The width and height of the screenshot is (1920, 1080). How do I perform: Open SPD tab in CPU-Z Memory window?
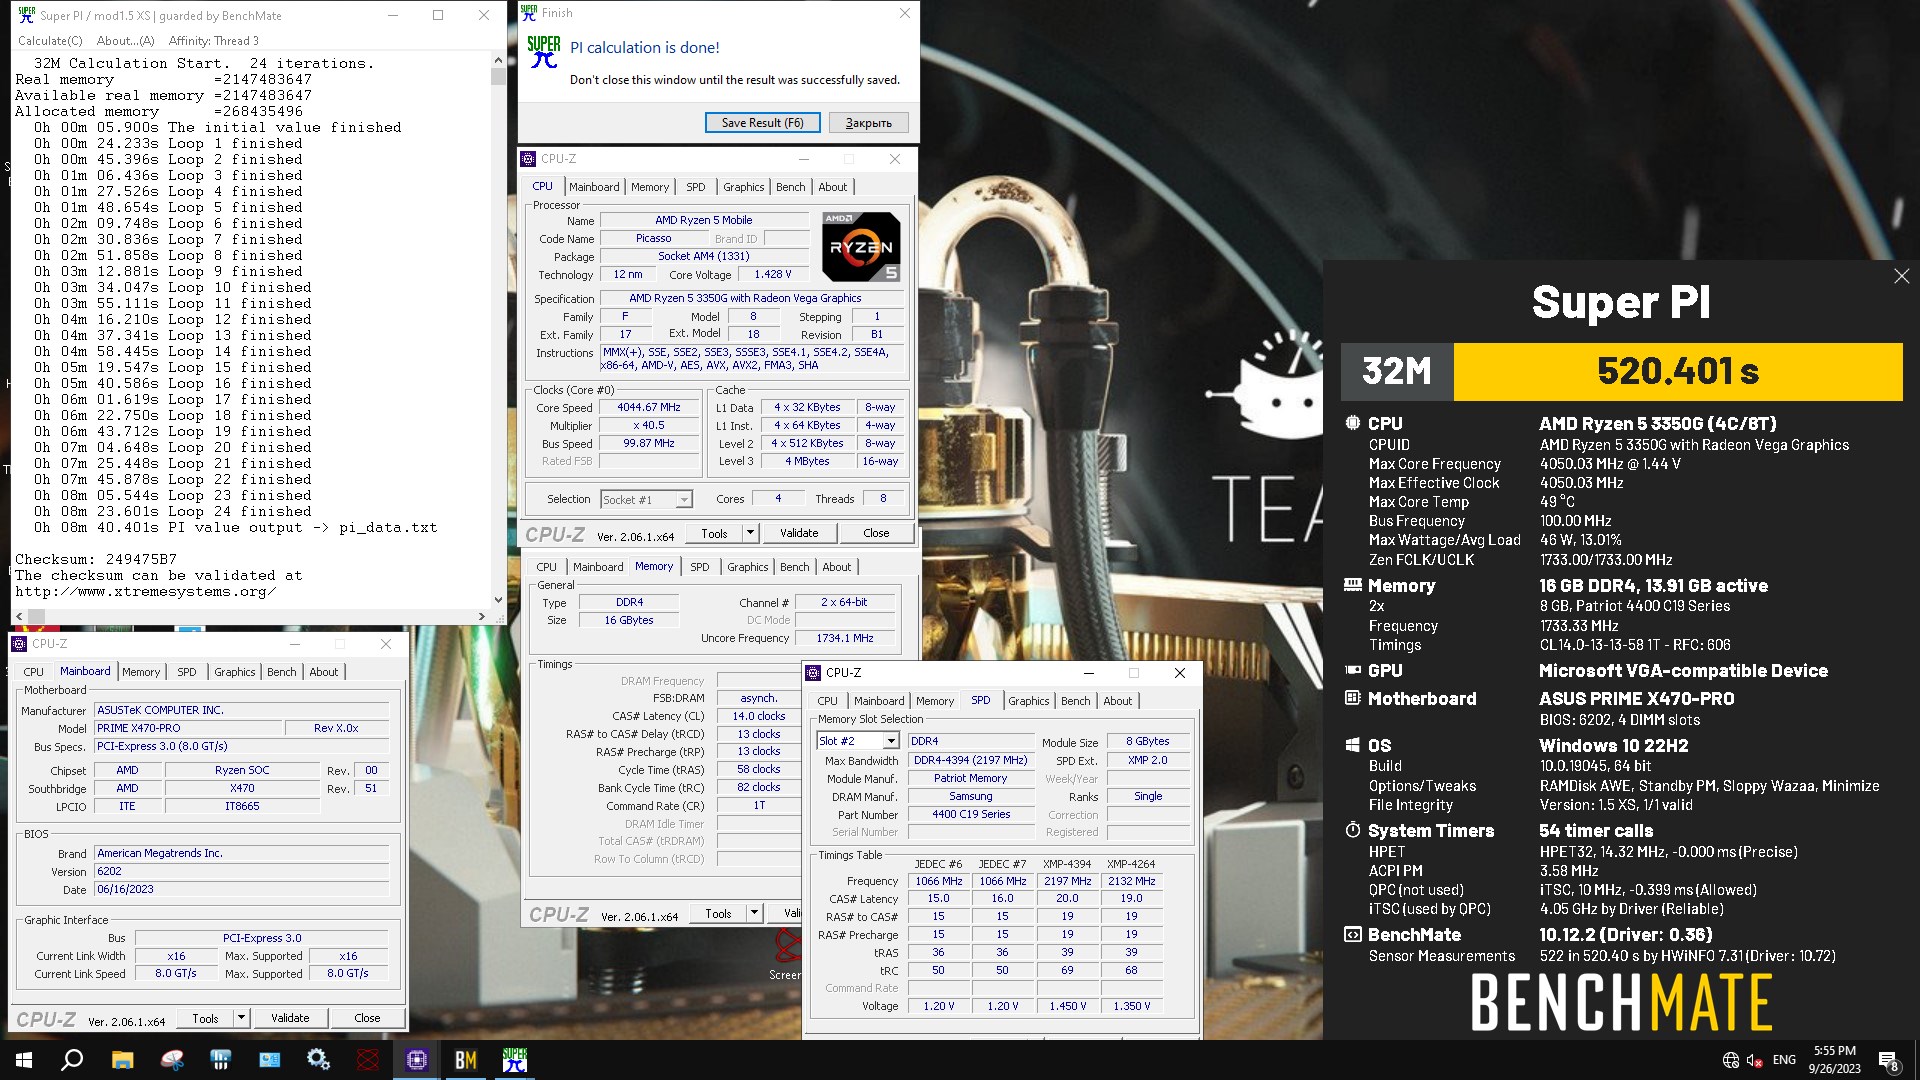coord(700,567)
